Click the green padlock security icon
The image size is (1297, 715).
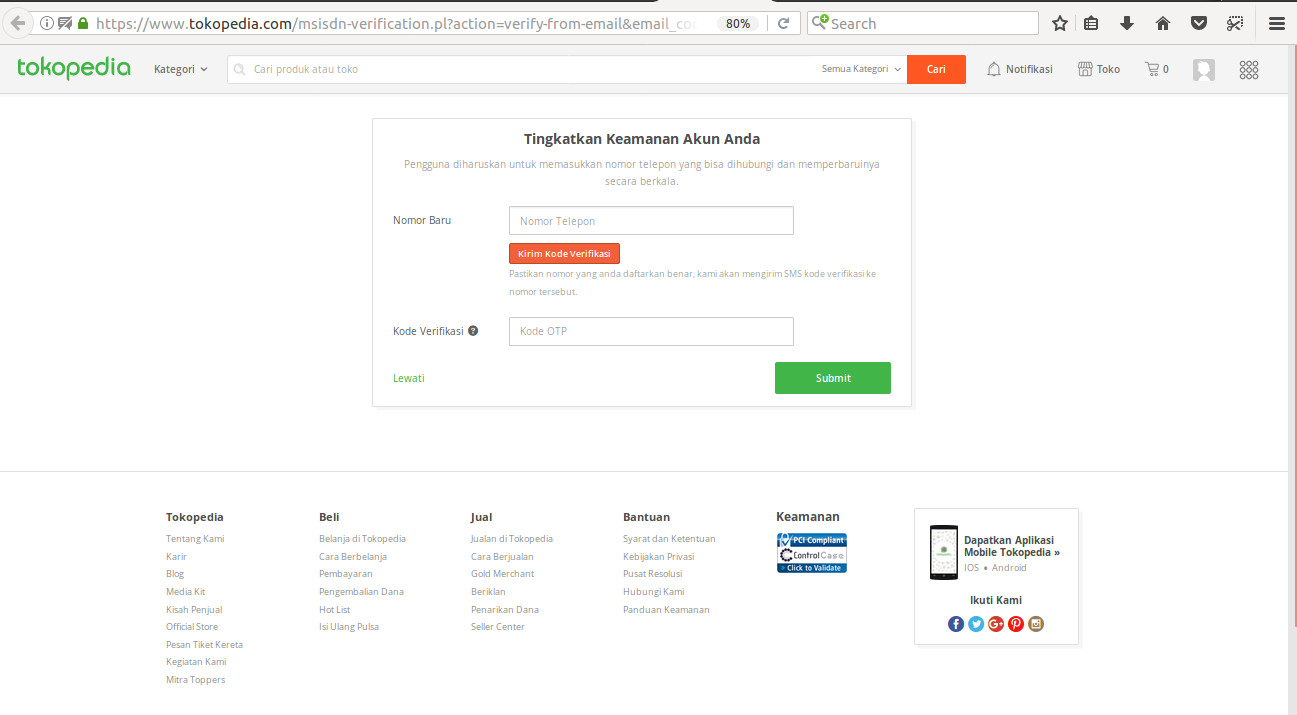(83, 23)
